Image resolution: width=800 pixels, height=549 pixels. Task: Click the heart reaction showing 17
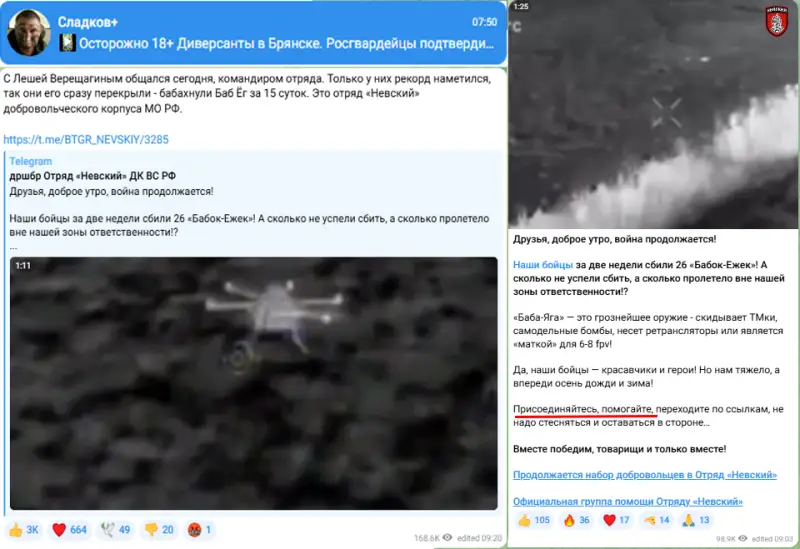616,520
